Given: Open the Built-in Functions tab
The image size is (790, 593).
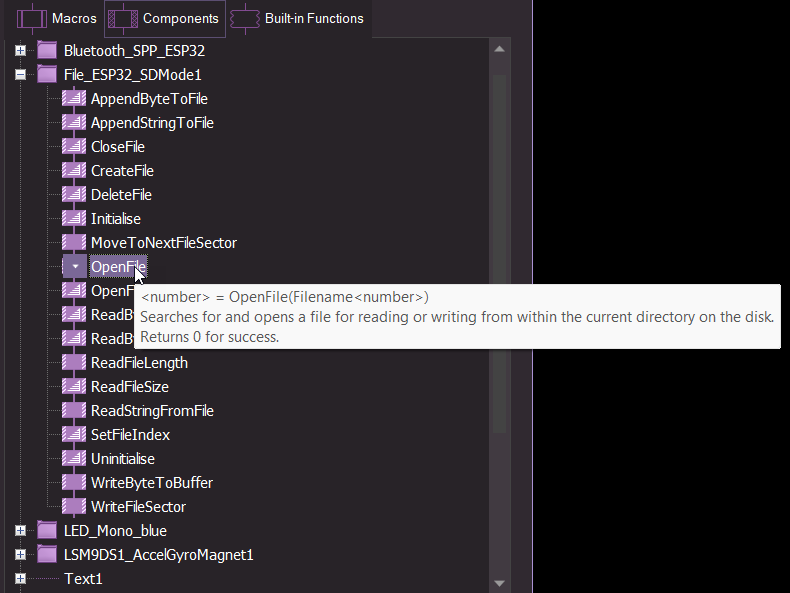Looking at the screenshot, I should [300, 18].
